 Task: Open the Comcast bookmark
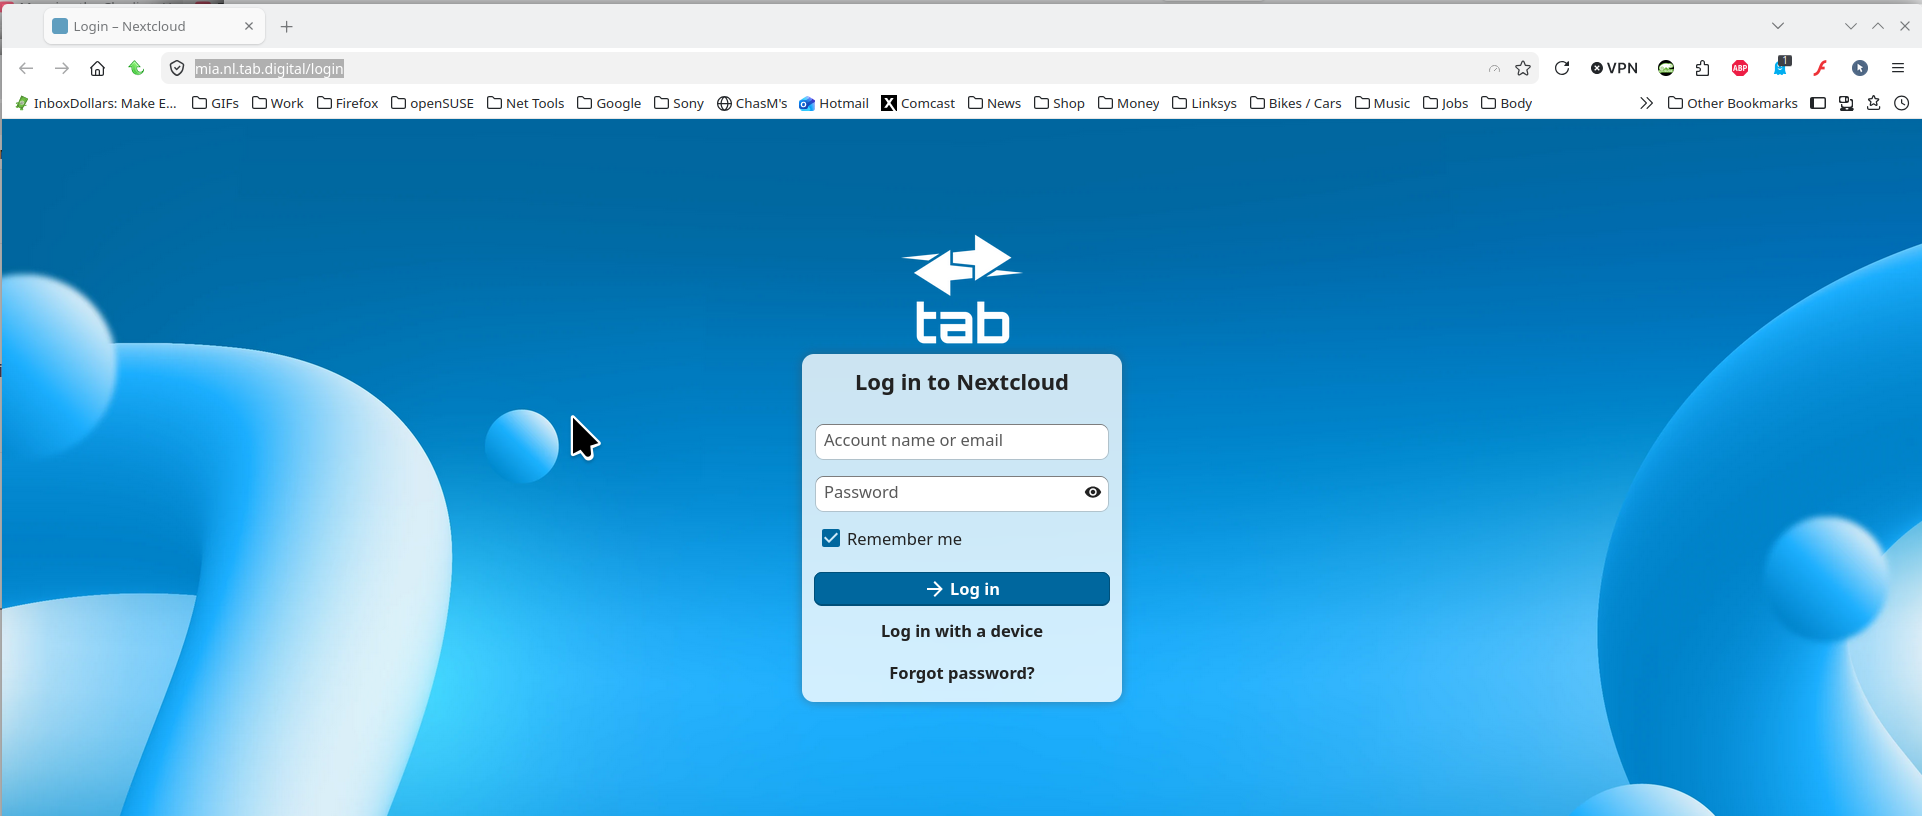click(x=918, y=103)
